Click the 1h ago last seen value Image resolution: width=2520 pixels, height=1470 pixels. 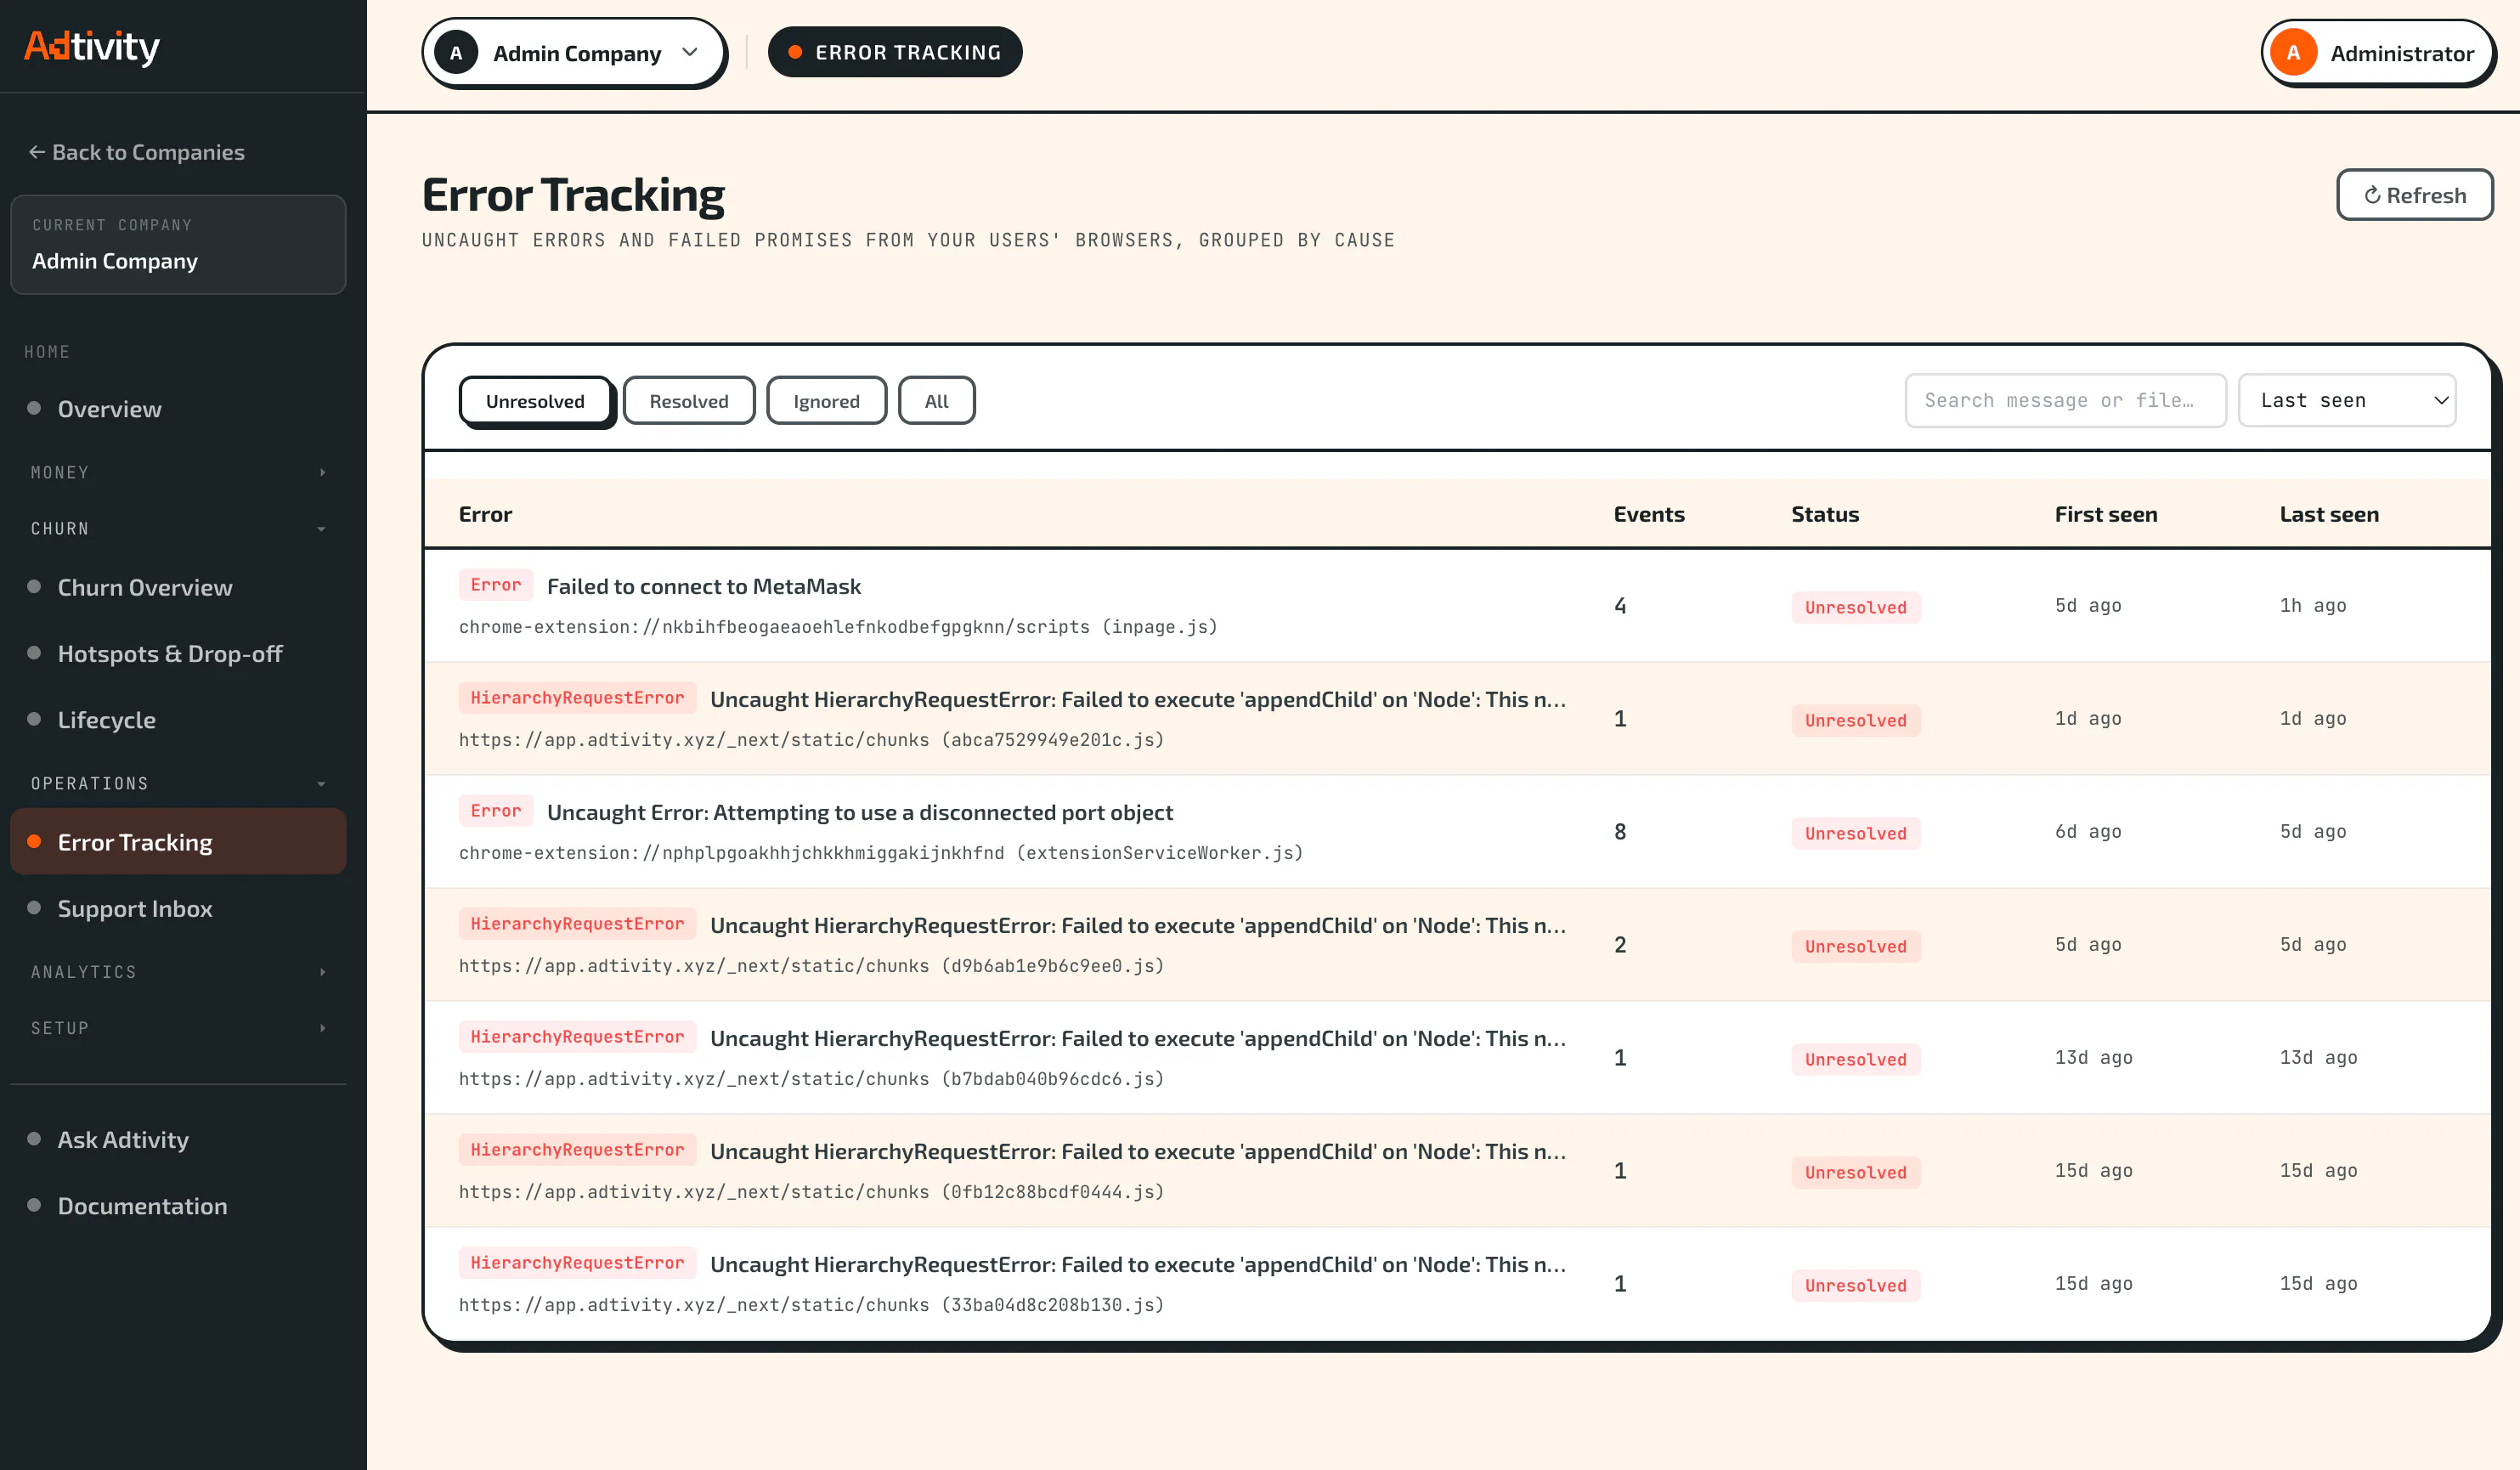pos(2312,605)
